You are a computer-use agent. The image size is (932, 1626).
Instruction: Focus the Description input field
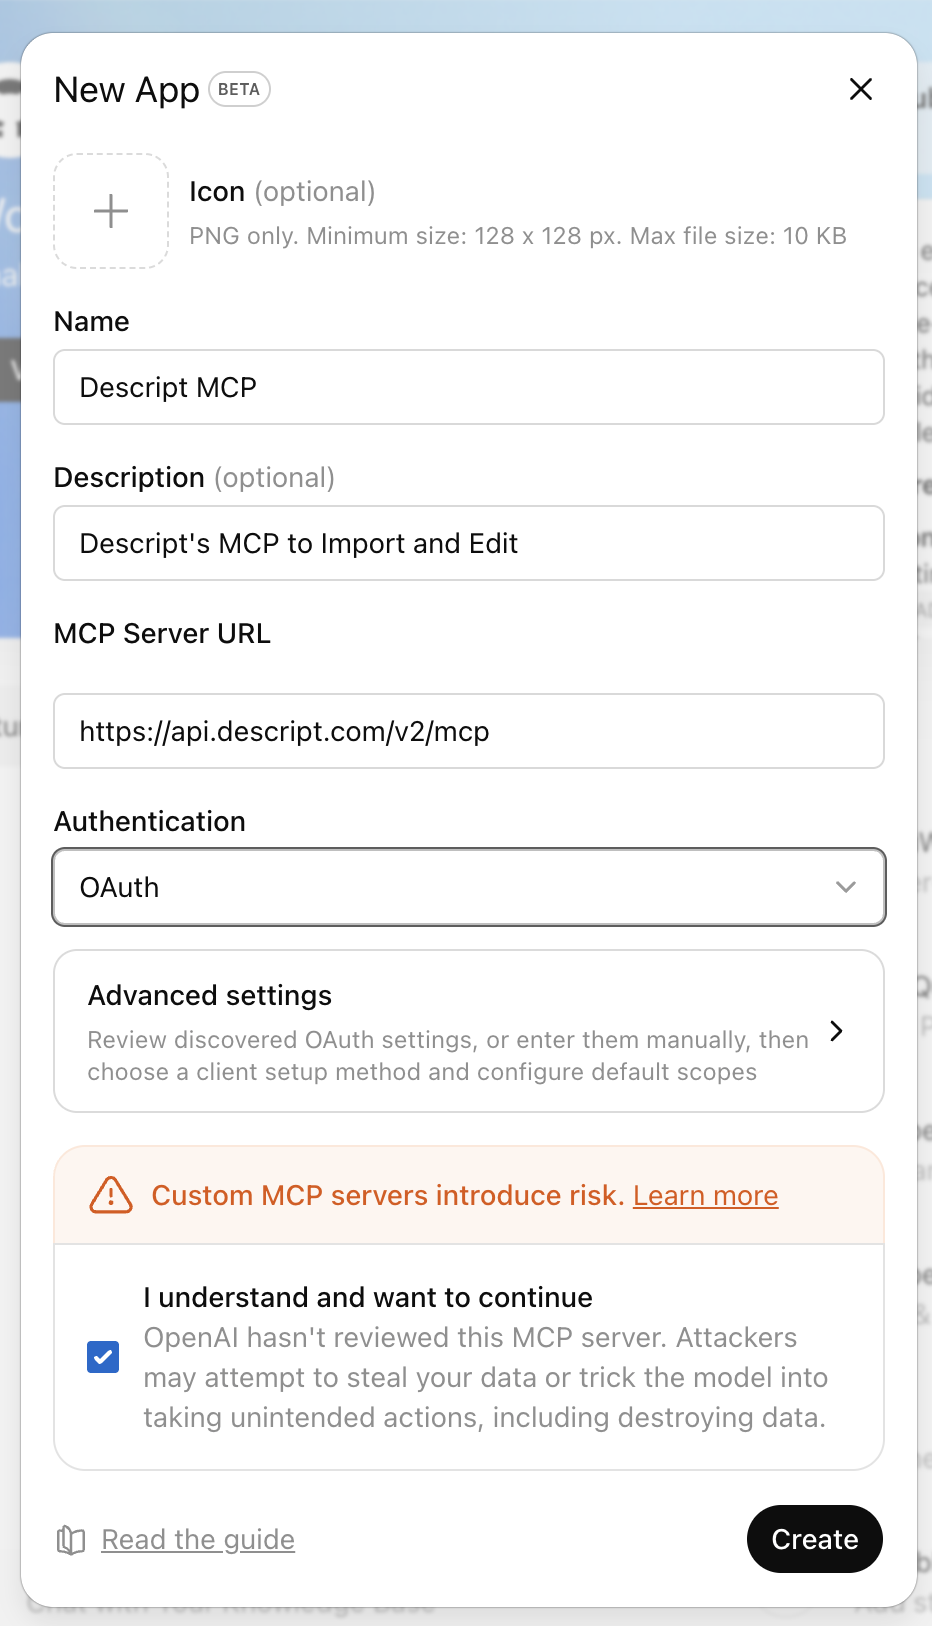[469, 543]
